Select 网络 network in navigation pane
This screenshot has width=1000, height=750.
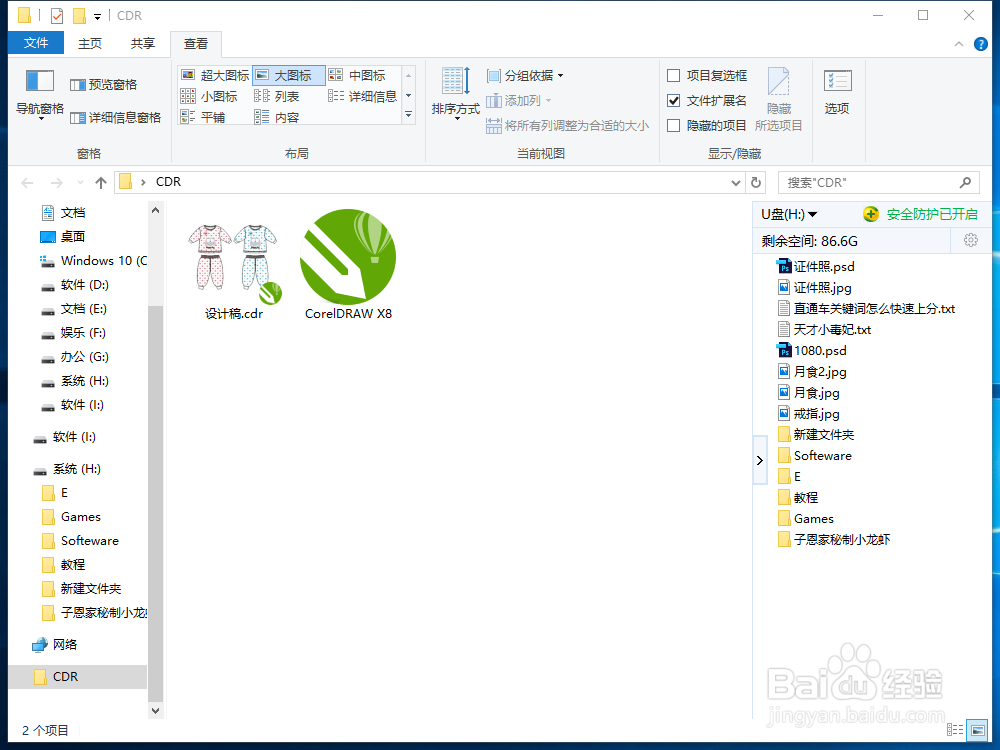tap(55, 645)
